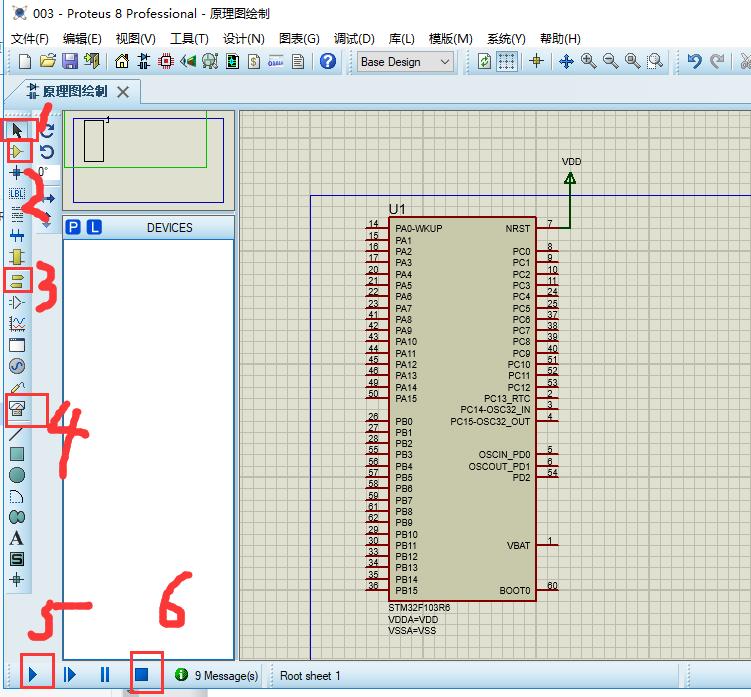
Task: Rotate clockwise using the rotate icon
Action: click(47, 130)
